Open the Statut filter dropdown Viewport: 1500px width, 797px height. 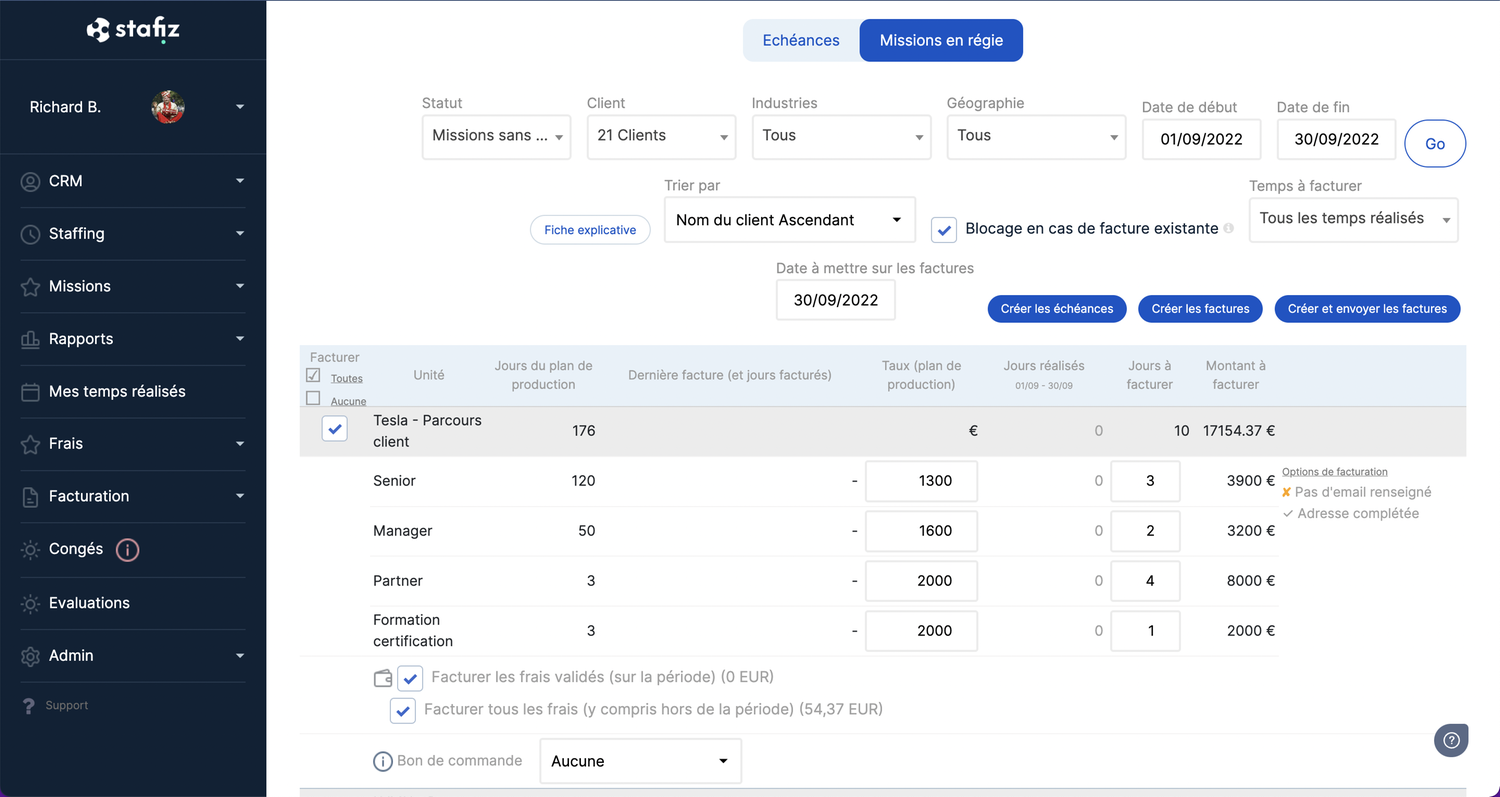[496, 136]
